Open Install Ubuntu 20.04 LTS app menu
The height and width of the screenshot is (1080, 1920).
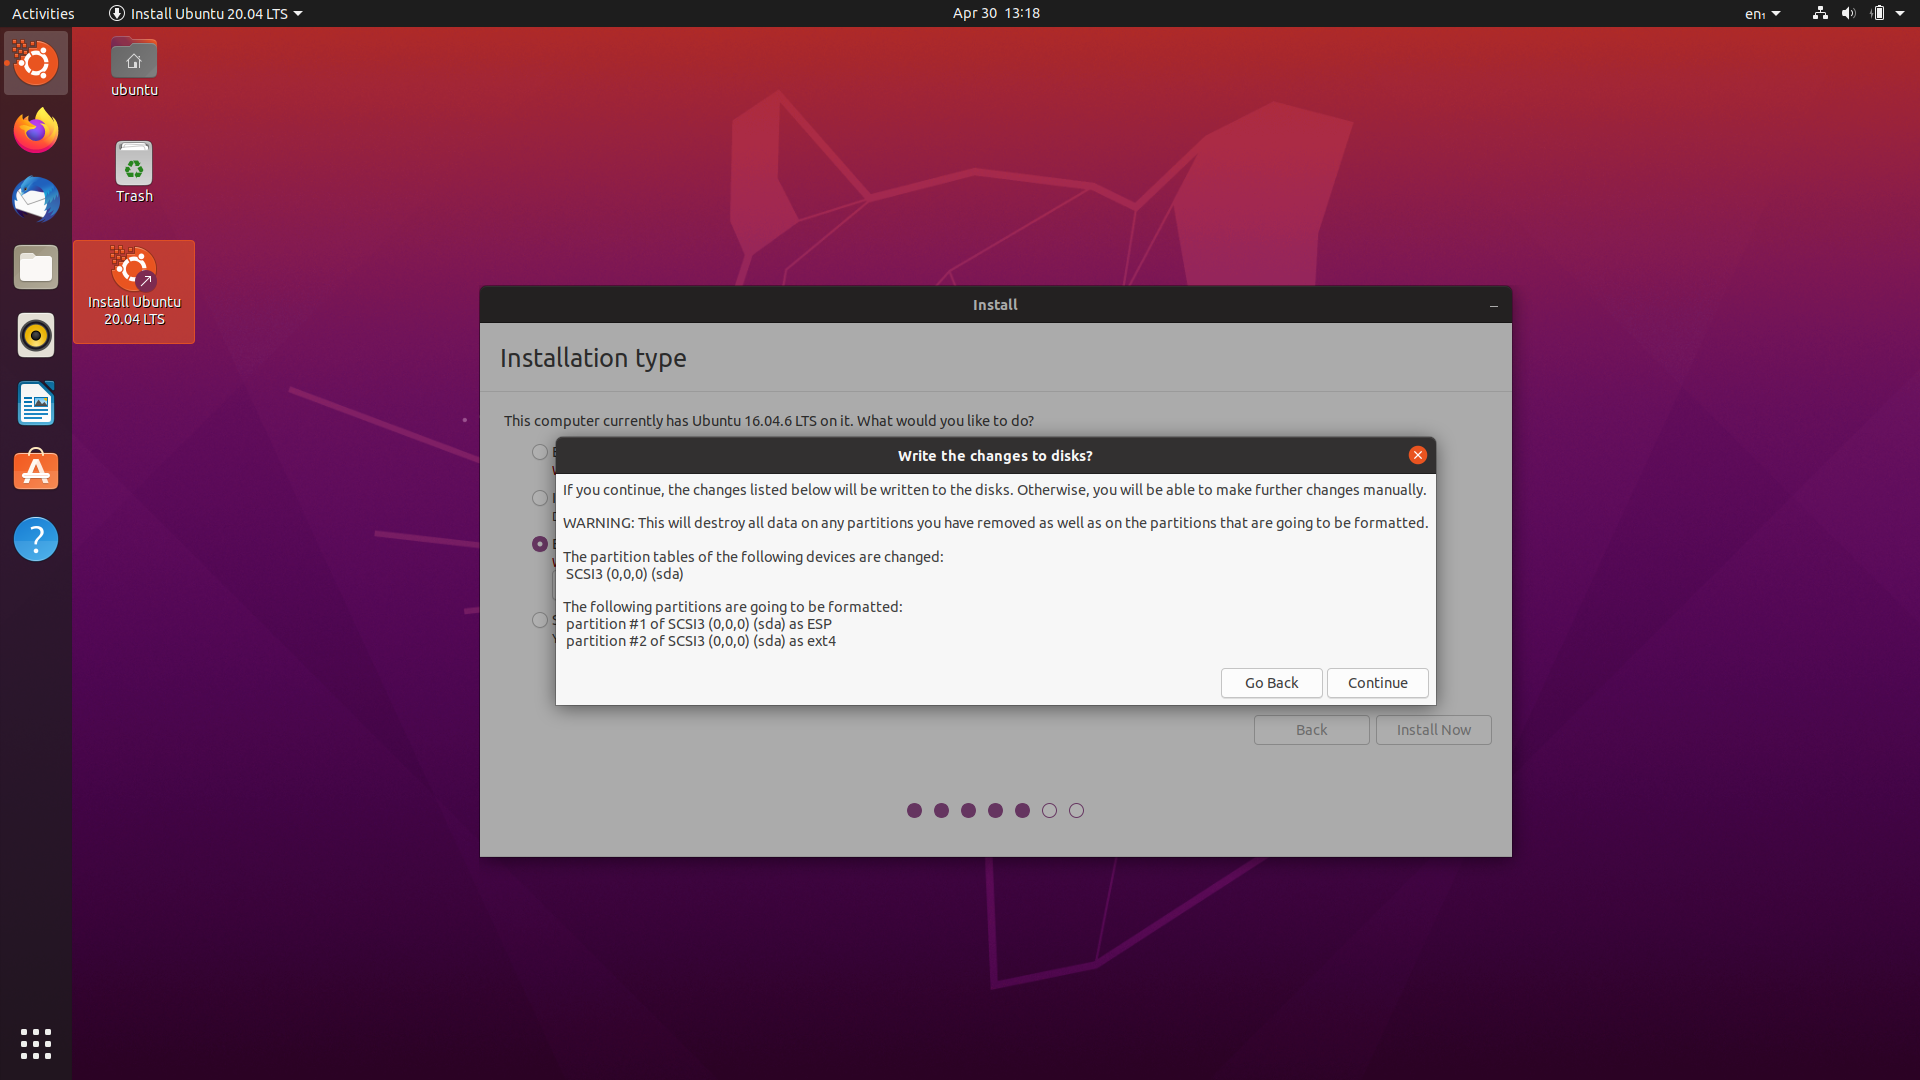click(205, 13)
